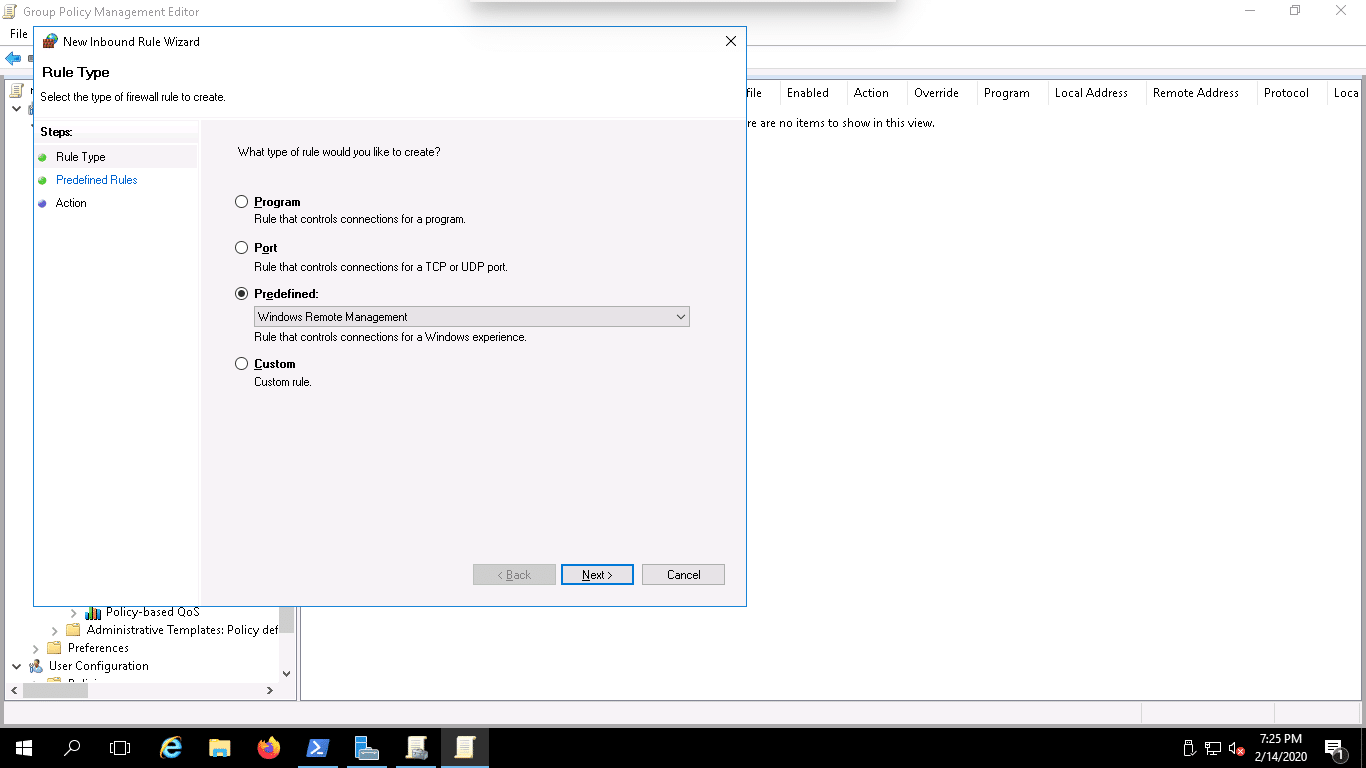The width and height of the screenshot is (1366, 768).
Task: Go to the Predefined Rules wizard step
Action: 97,180
